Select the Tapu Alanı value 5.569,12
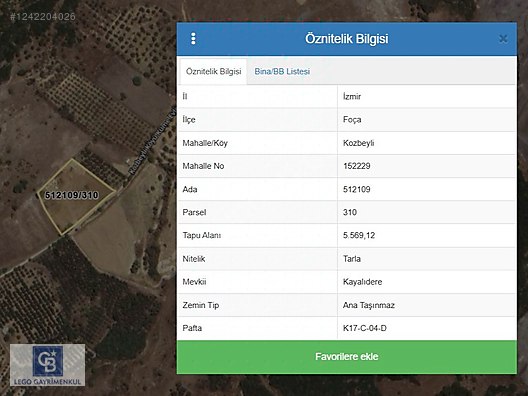Screen dimensions: 528x396 tap(359, 235)
